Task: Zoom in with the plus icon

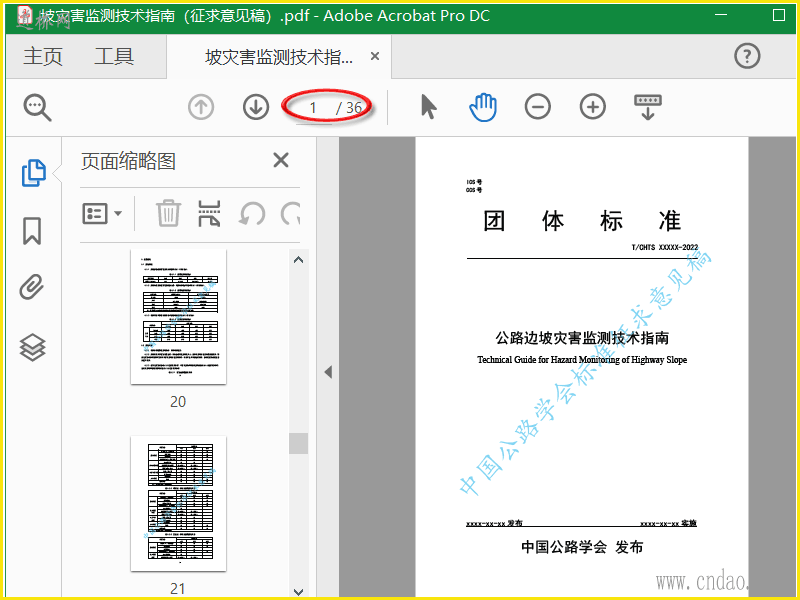Action: (x=592, y=107)
